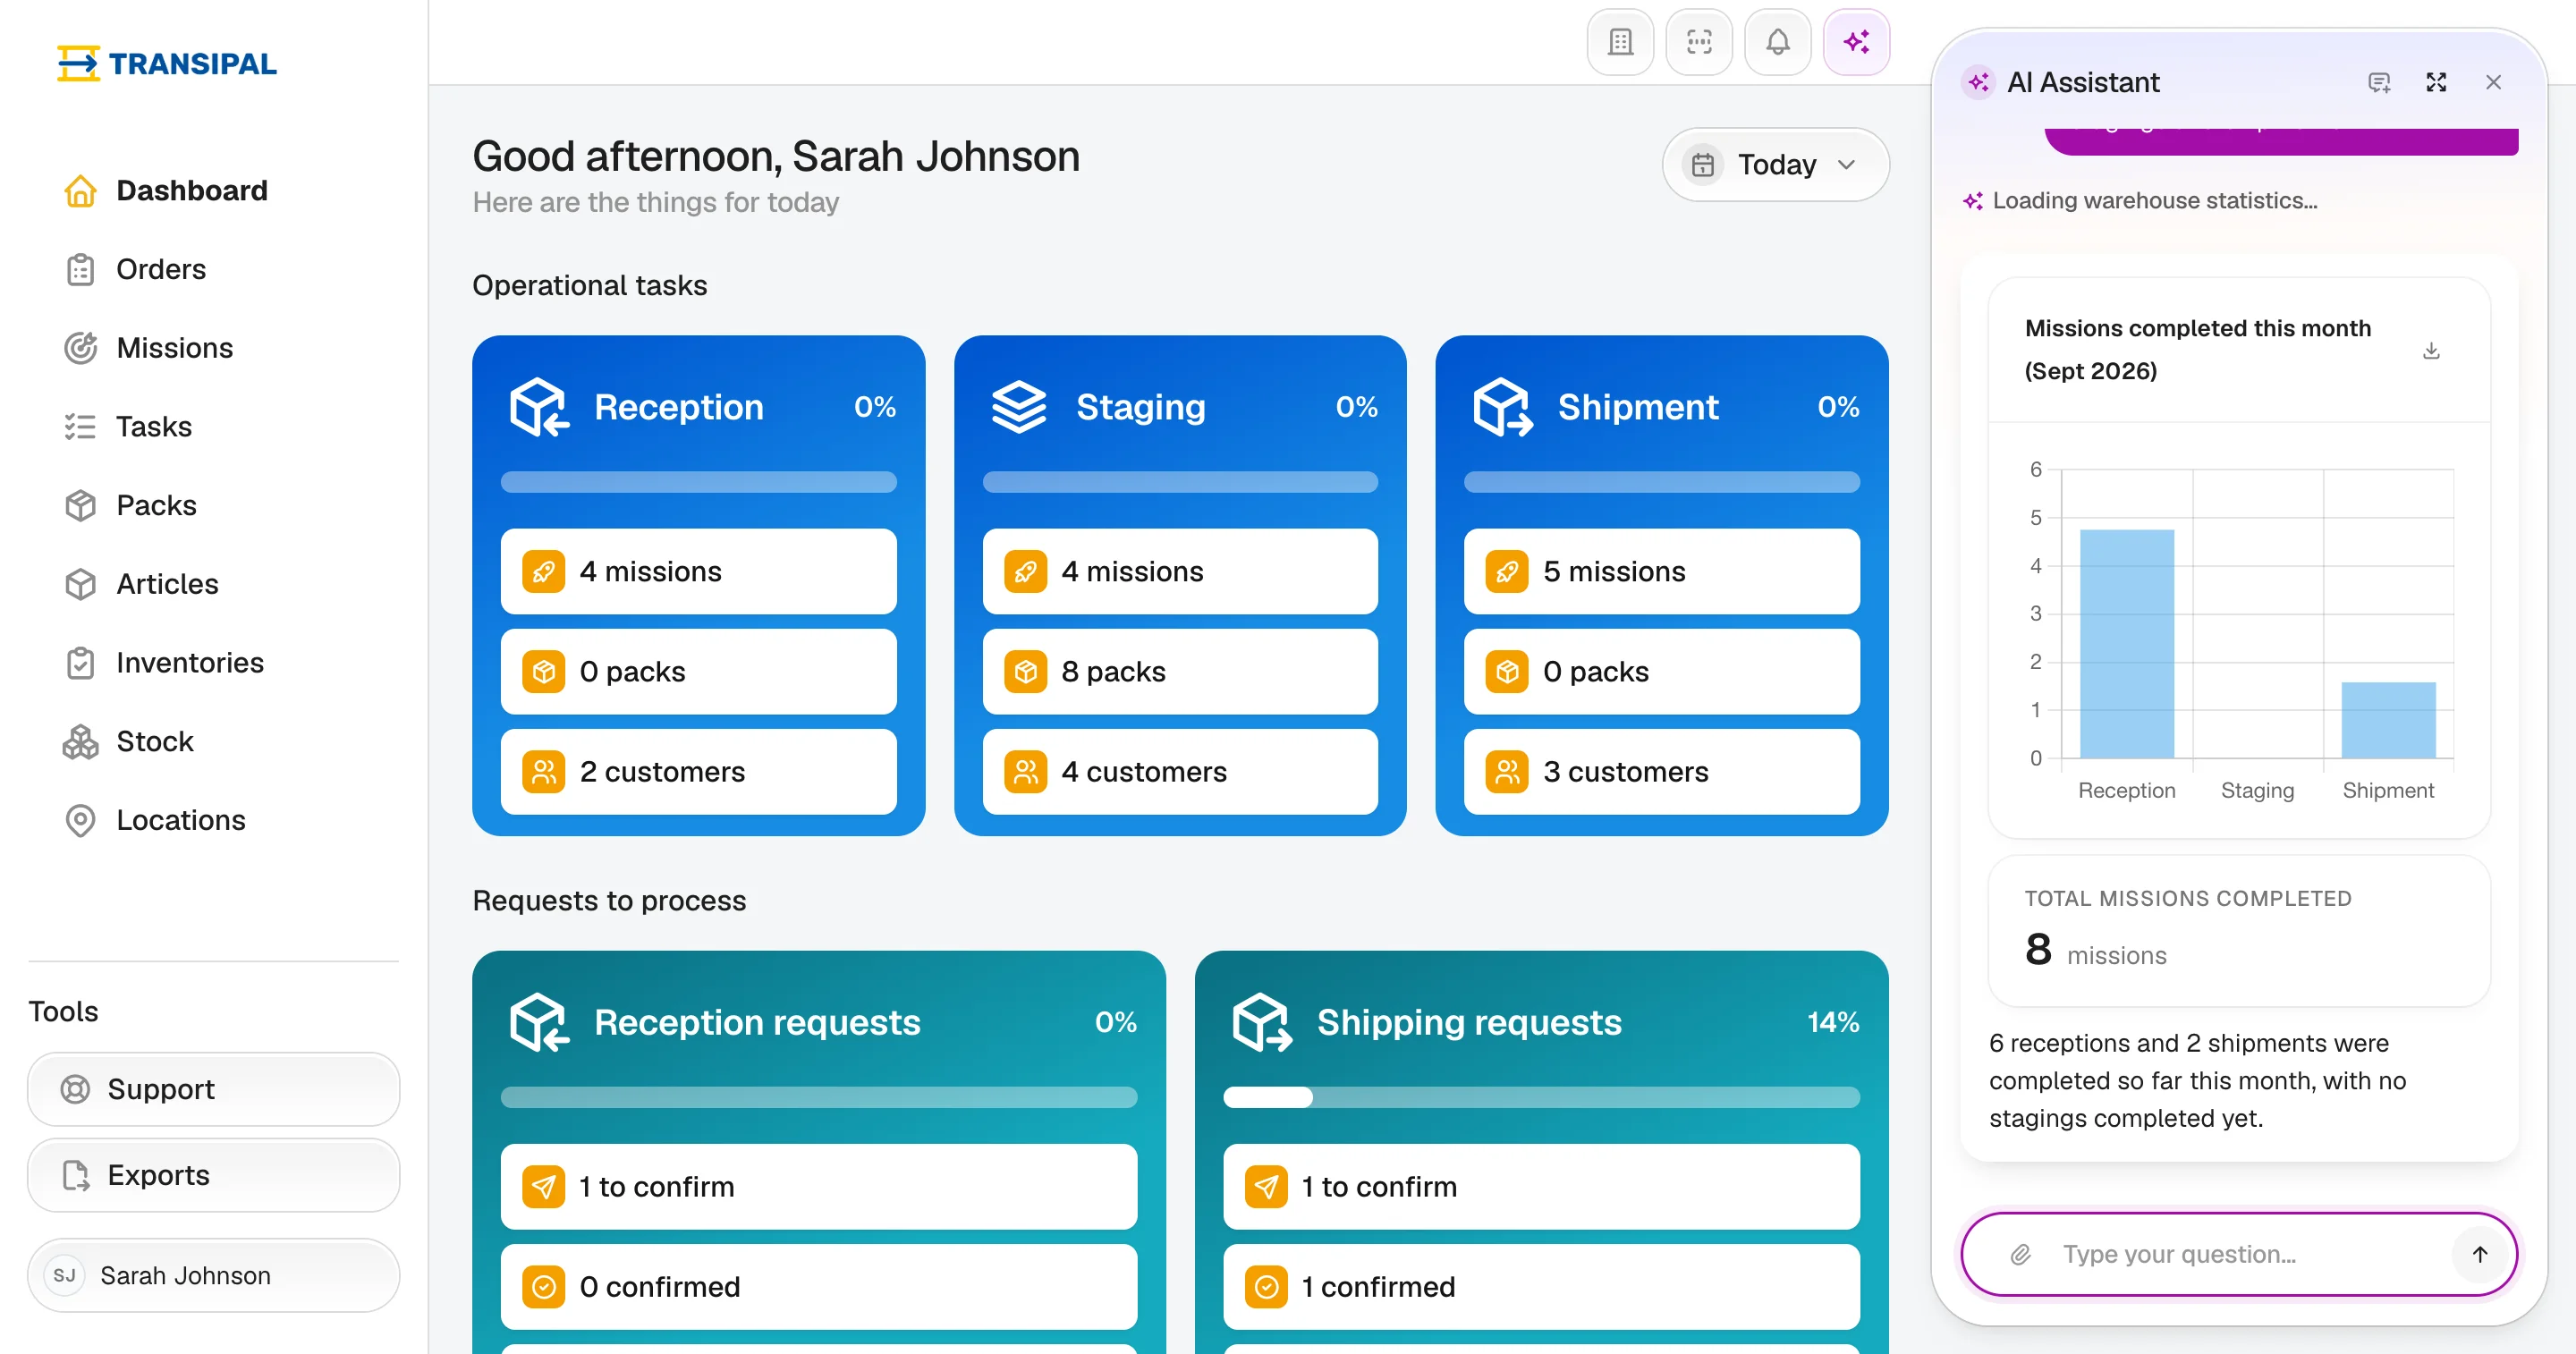Viewport: 2576px width, 1354px height.
Task: View 4 missions in Staging card
Action: [x=1180, y=571]
